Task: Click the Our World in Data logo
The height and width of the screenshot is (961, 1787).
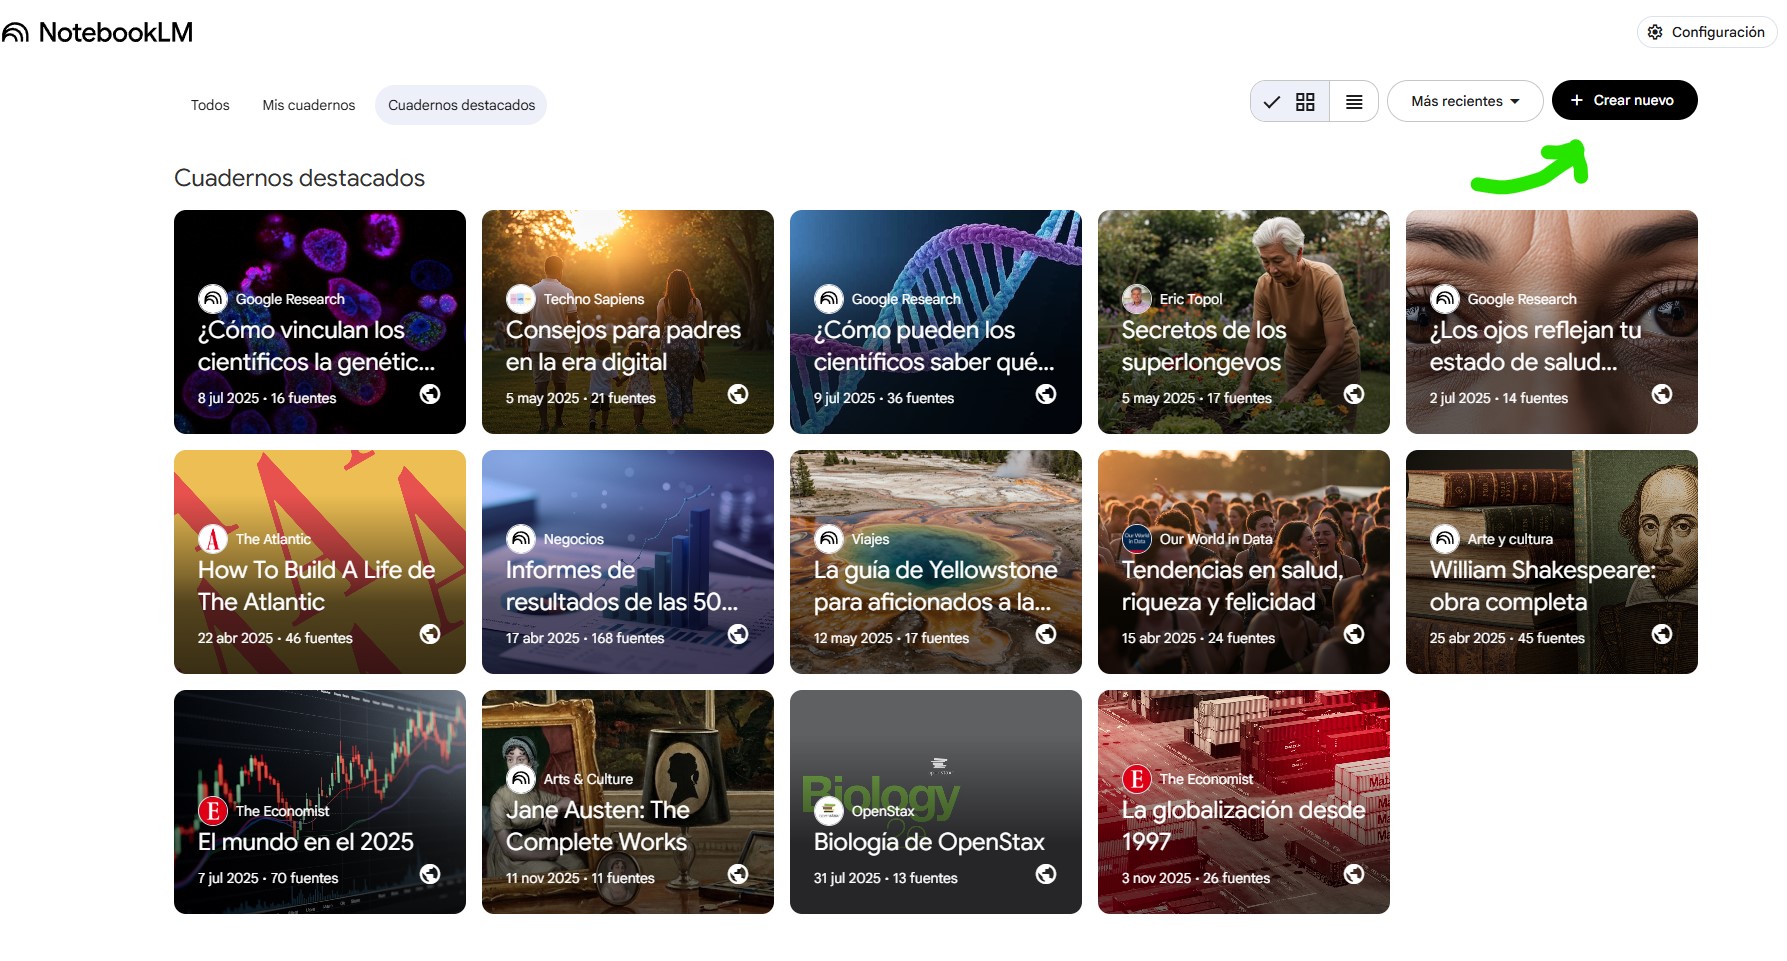Action: (1136, 539)
